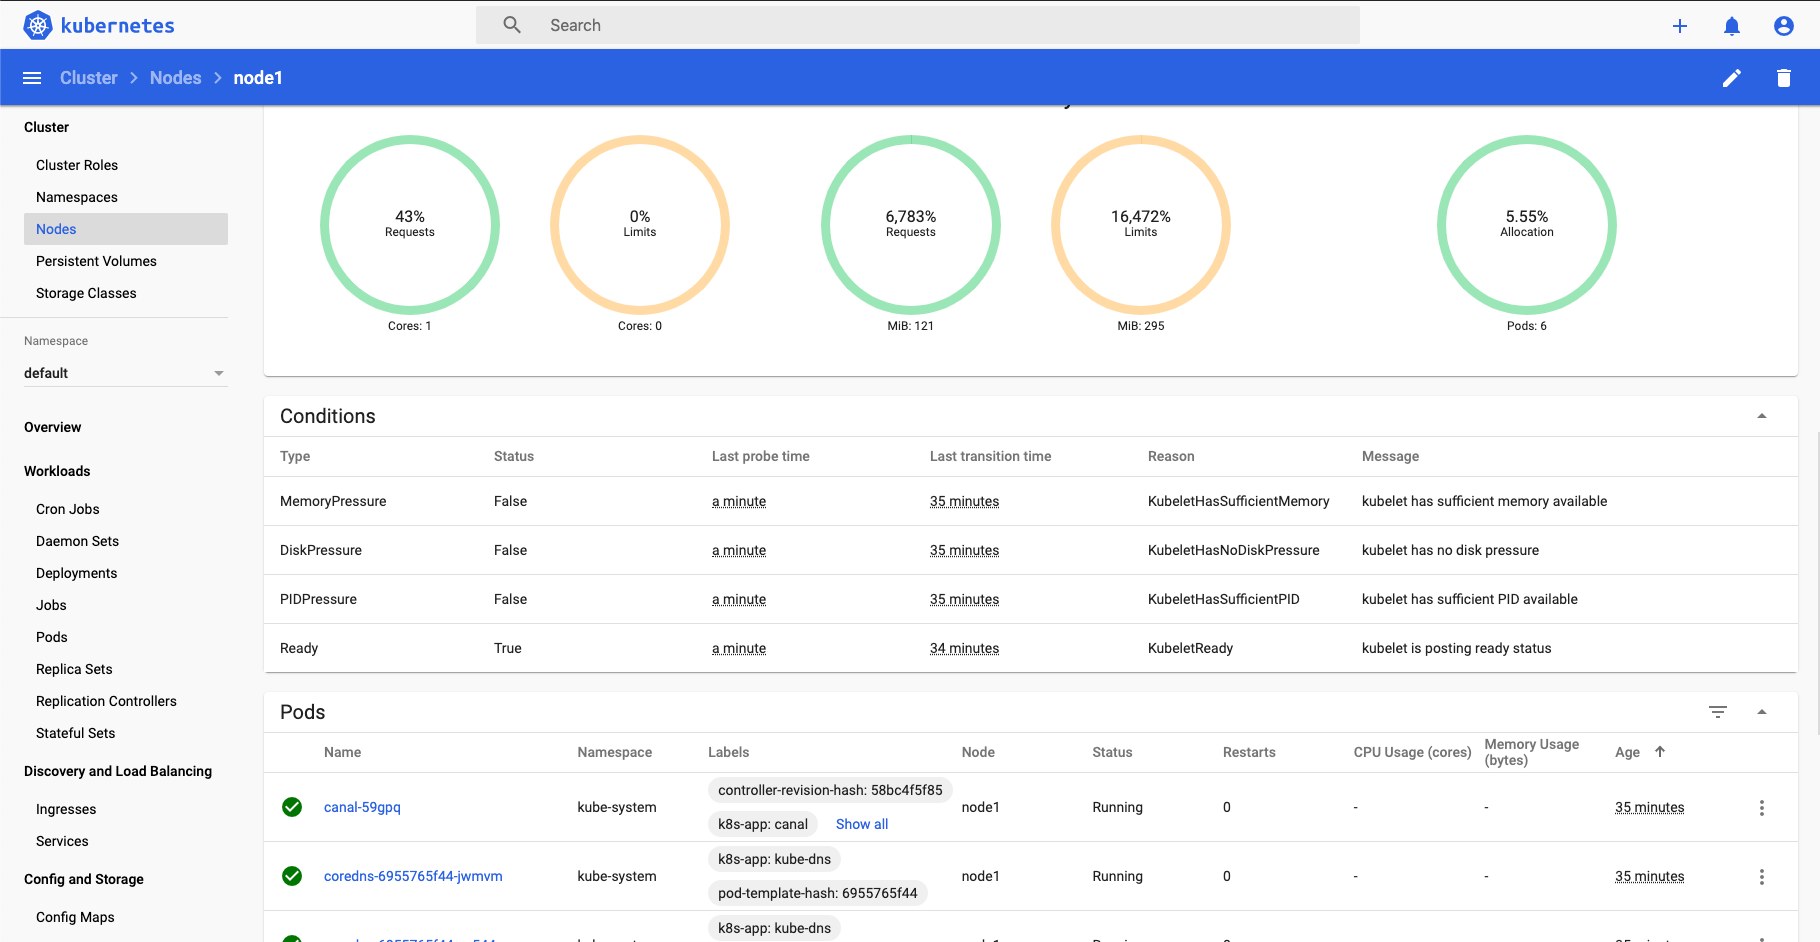Image resolution: width=1820 pixels, height=942 pixels.
Task: Open Replica Sets in sidebar
Action: (x=74, y=669)
